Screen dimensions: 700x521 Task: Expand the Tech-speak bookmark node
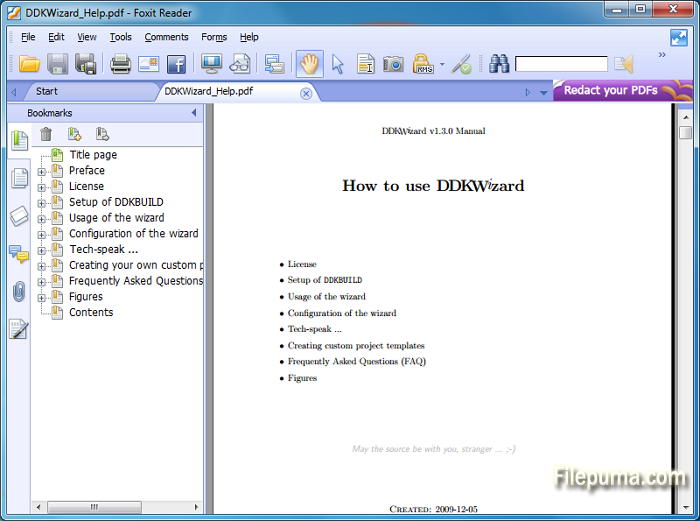pos(42,251)
